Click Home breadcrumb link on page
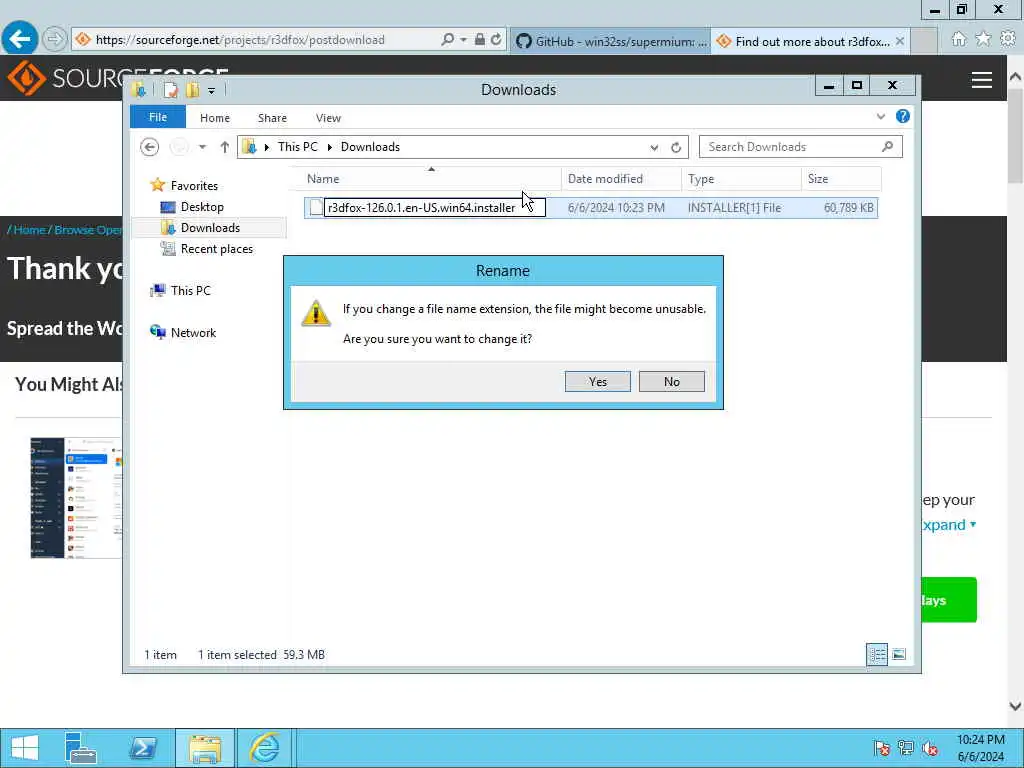The width and height of the screenshot is (1024, 768). (x=29, y=230)
